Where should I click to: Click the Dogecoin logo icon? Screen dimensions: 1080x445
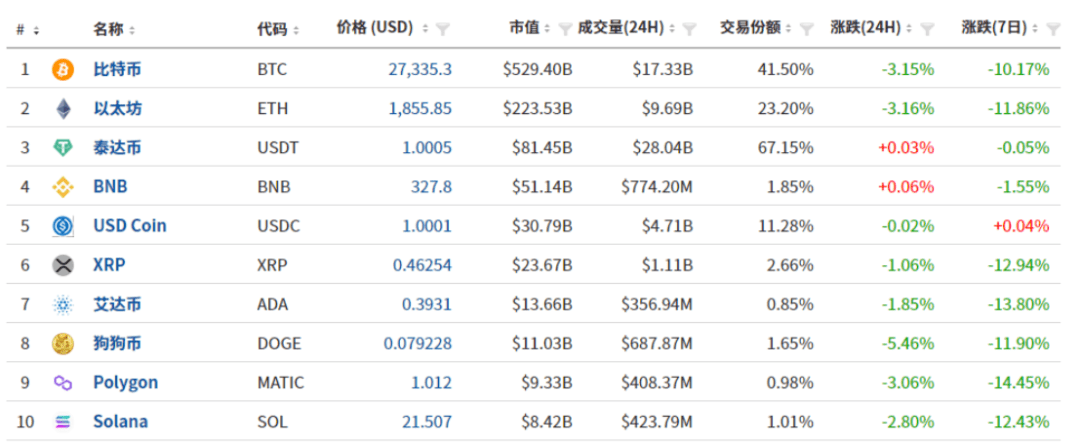coord(63,344)
